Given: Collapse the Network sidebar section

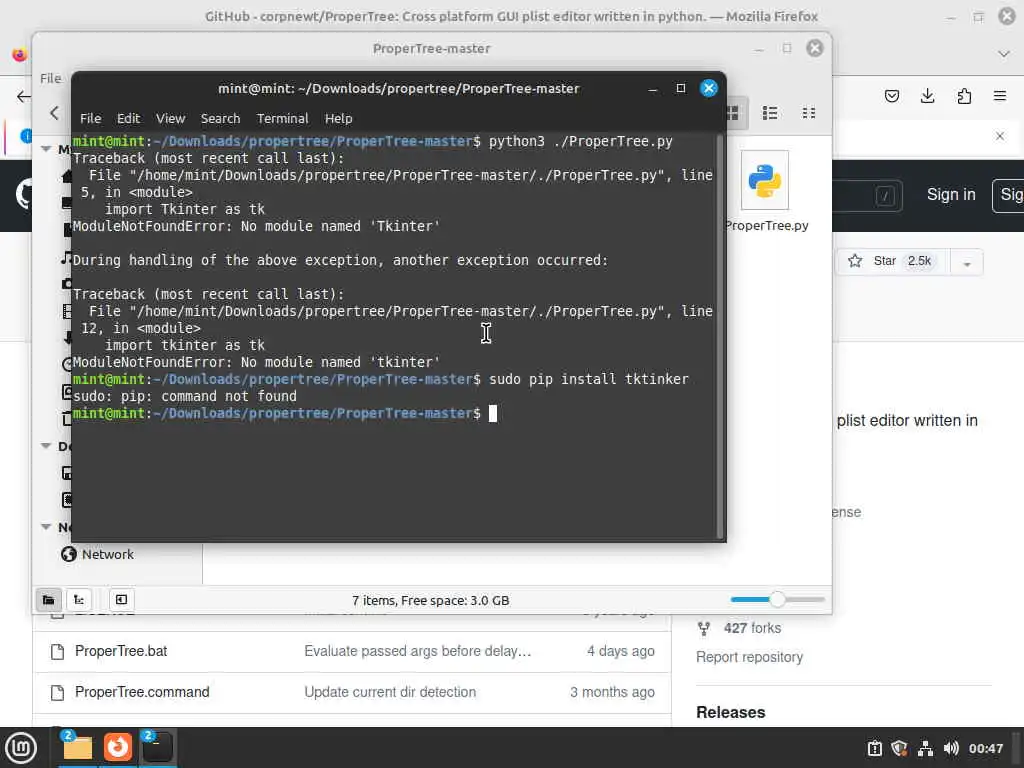Looking at the screenshot, I should pos(46,526).
